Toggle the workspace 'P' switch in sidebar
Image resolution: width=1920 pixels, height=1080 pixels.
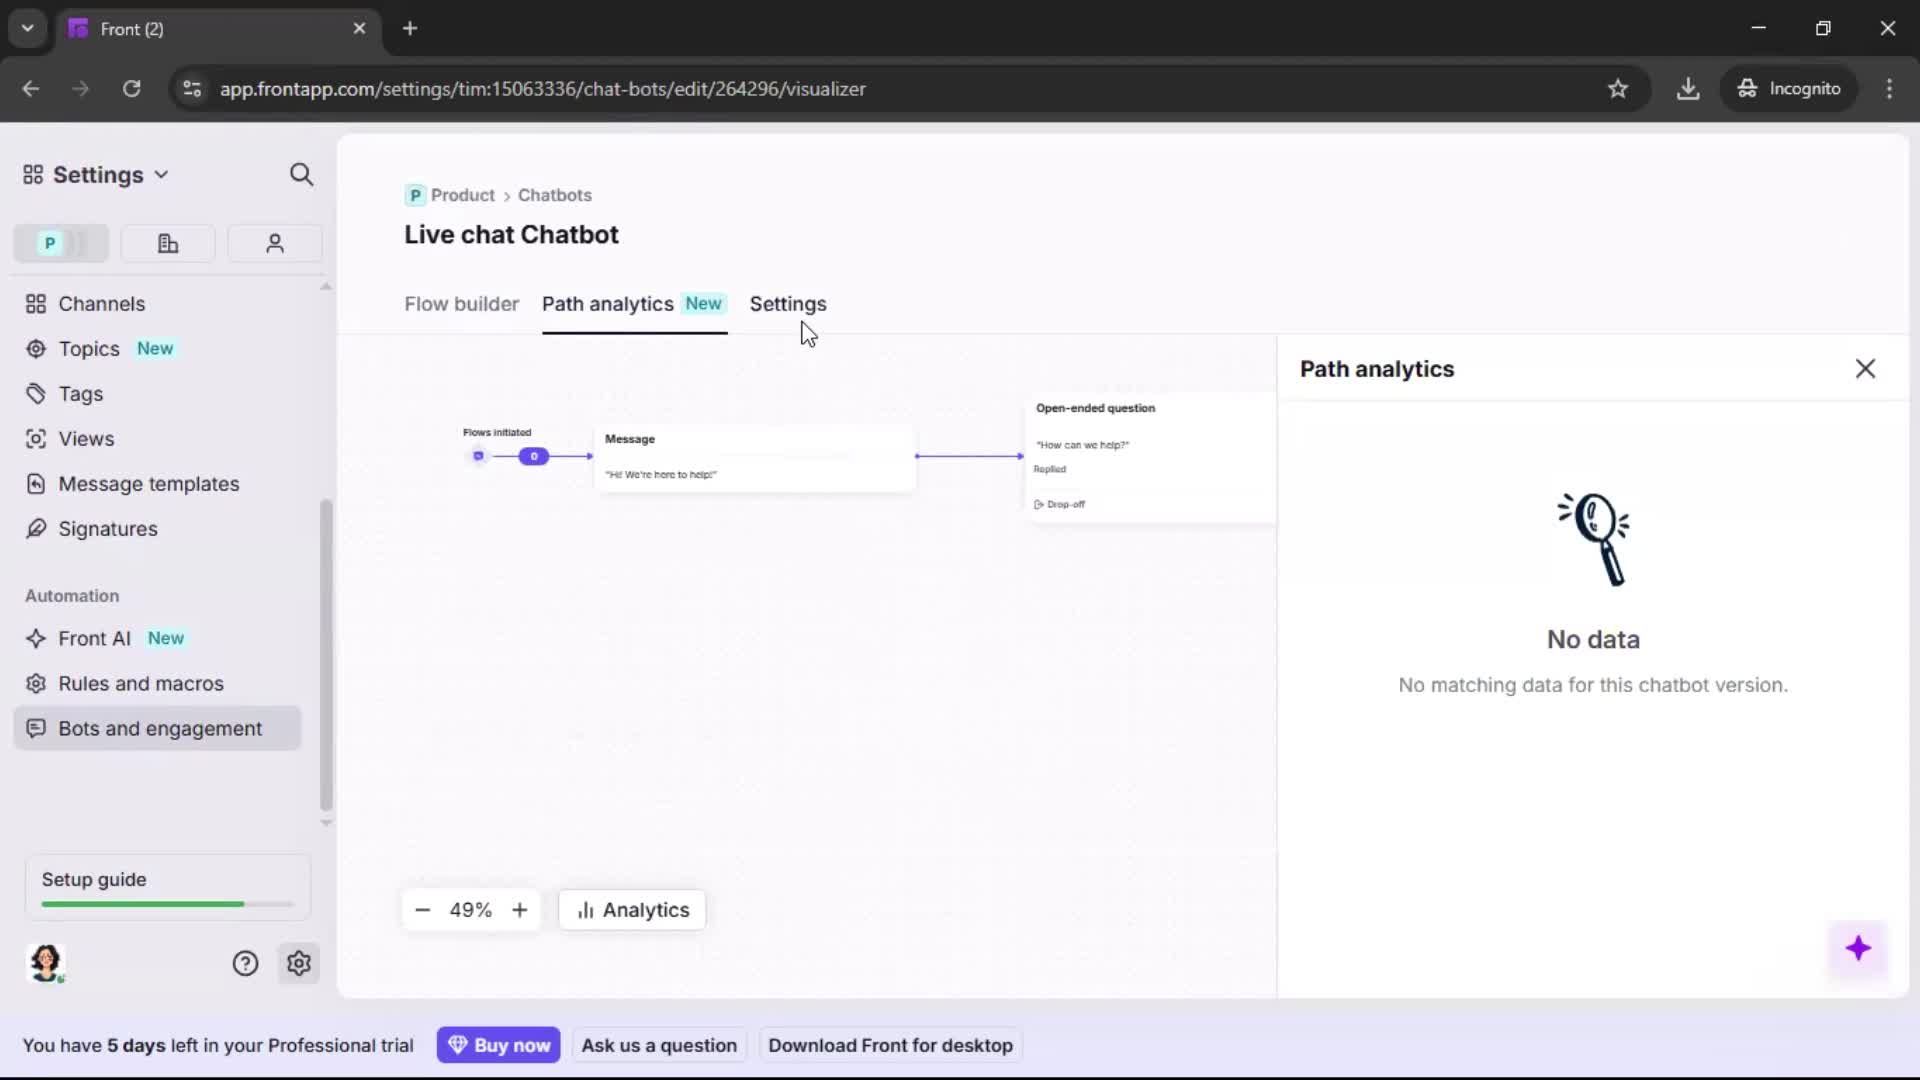click(x=60, y=243)
